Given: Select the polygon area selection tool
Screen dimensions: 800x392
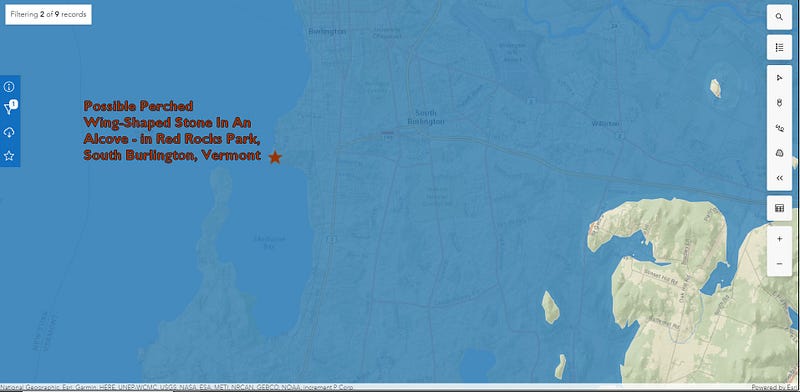Looking at the screenshot, I should tap(779, 153).
